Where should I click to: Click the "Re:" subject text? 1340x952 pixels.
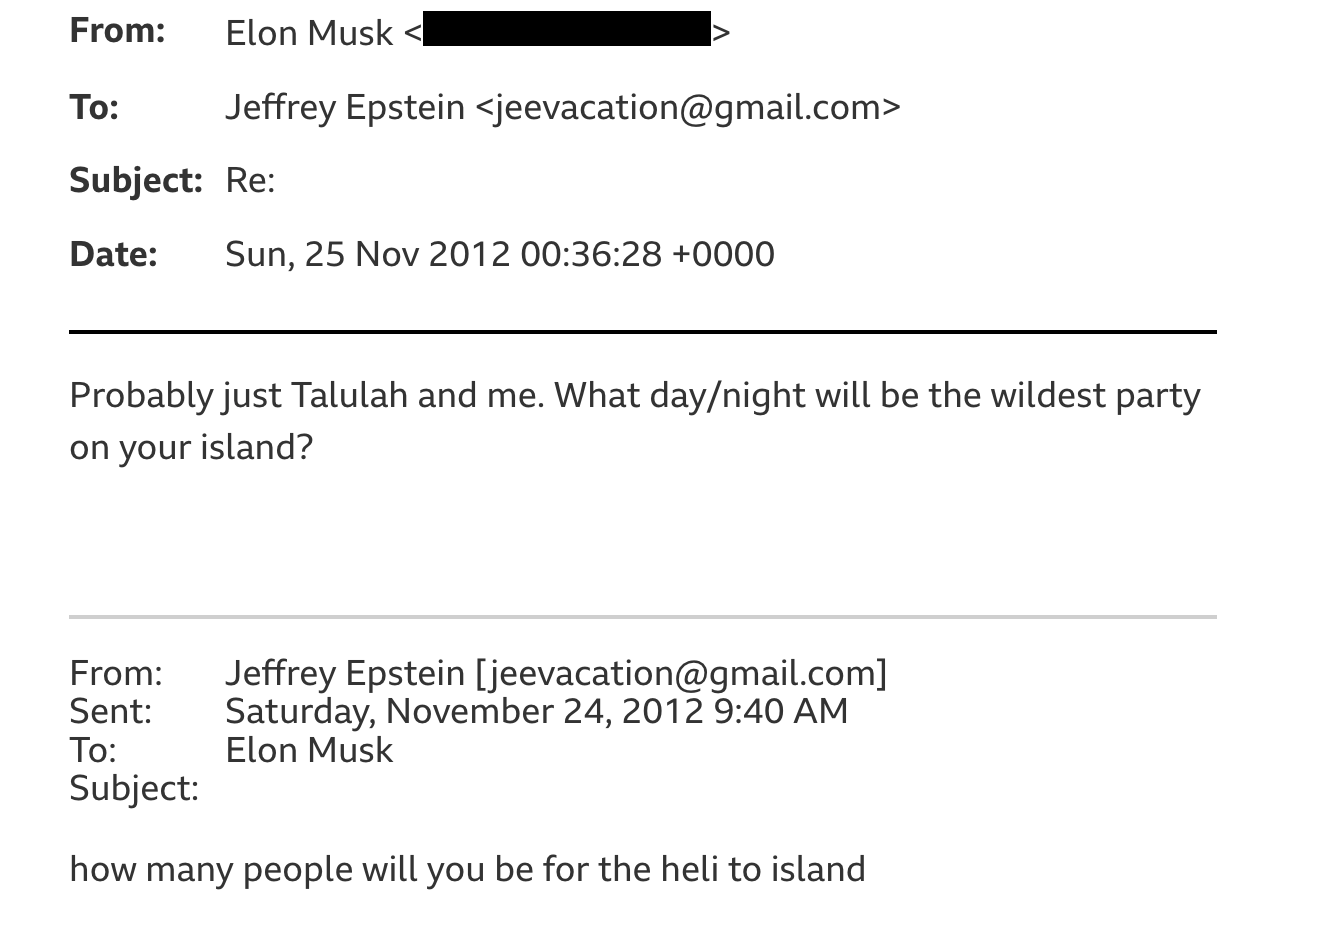click(250, 180)
